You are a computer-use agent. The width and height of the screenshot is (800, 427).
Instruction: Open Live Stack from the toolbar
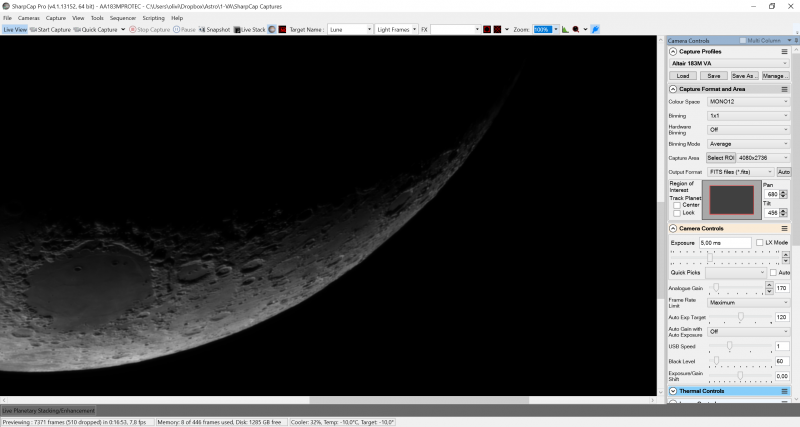(x=250, y=30)
